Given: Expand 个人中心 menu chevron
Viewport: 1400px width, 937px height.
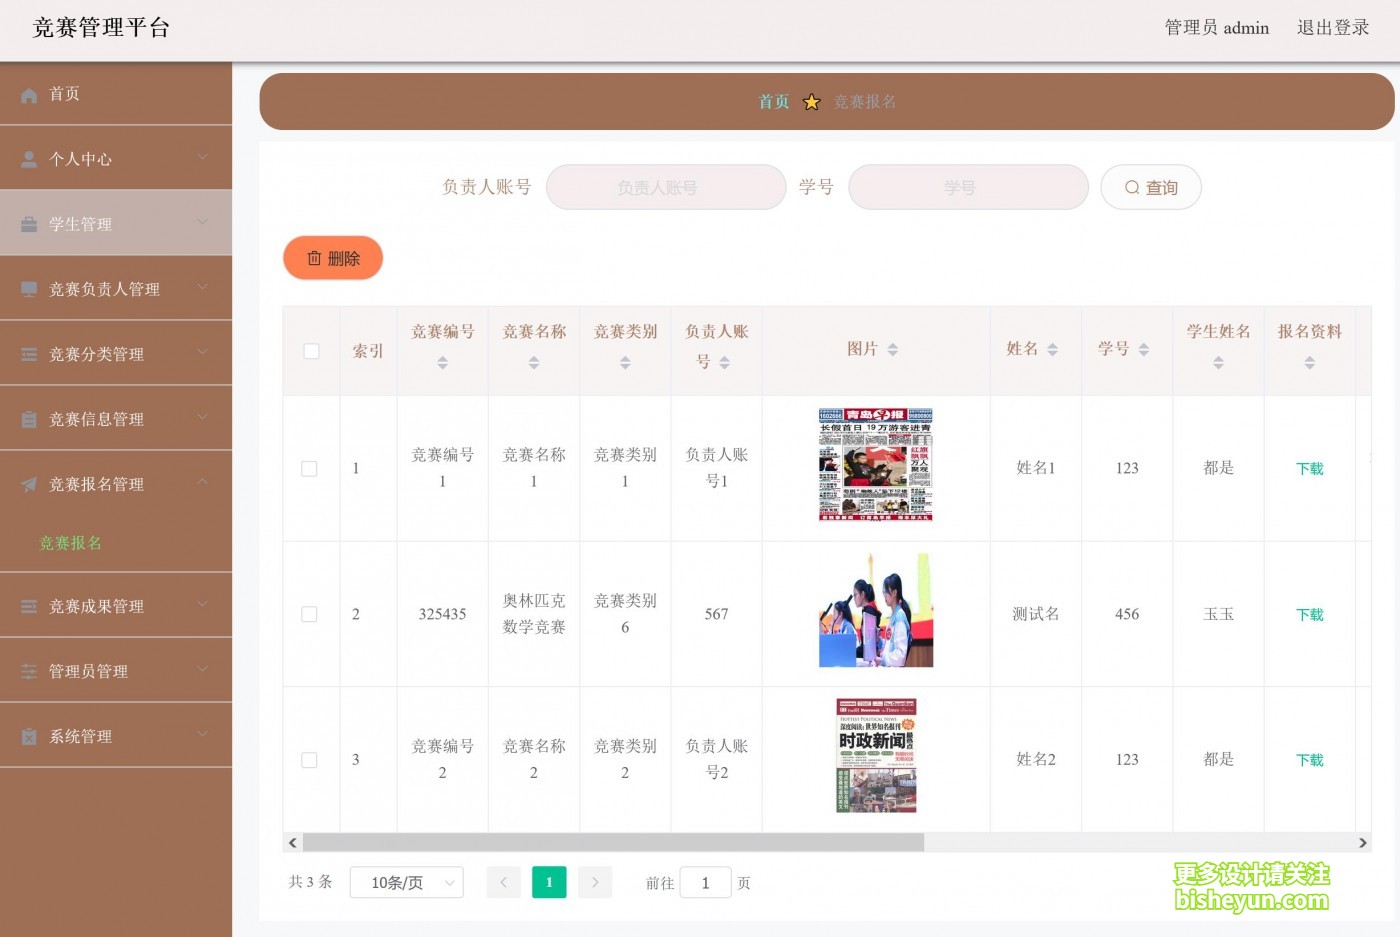Looking at the screenshot, I should pos(203,157).
